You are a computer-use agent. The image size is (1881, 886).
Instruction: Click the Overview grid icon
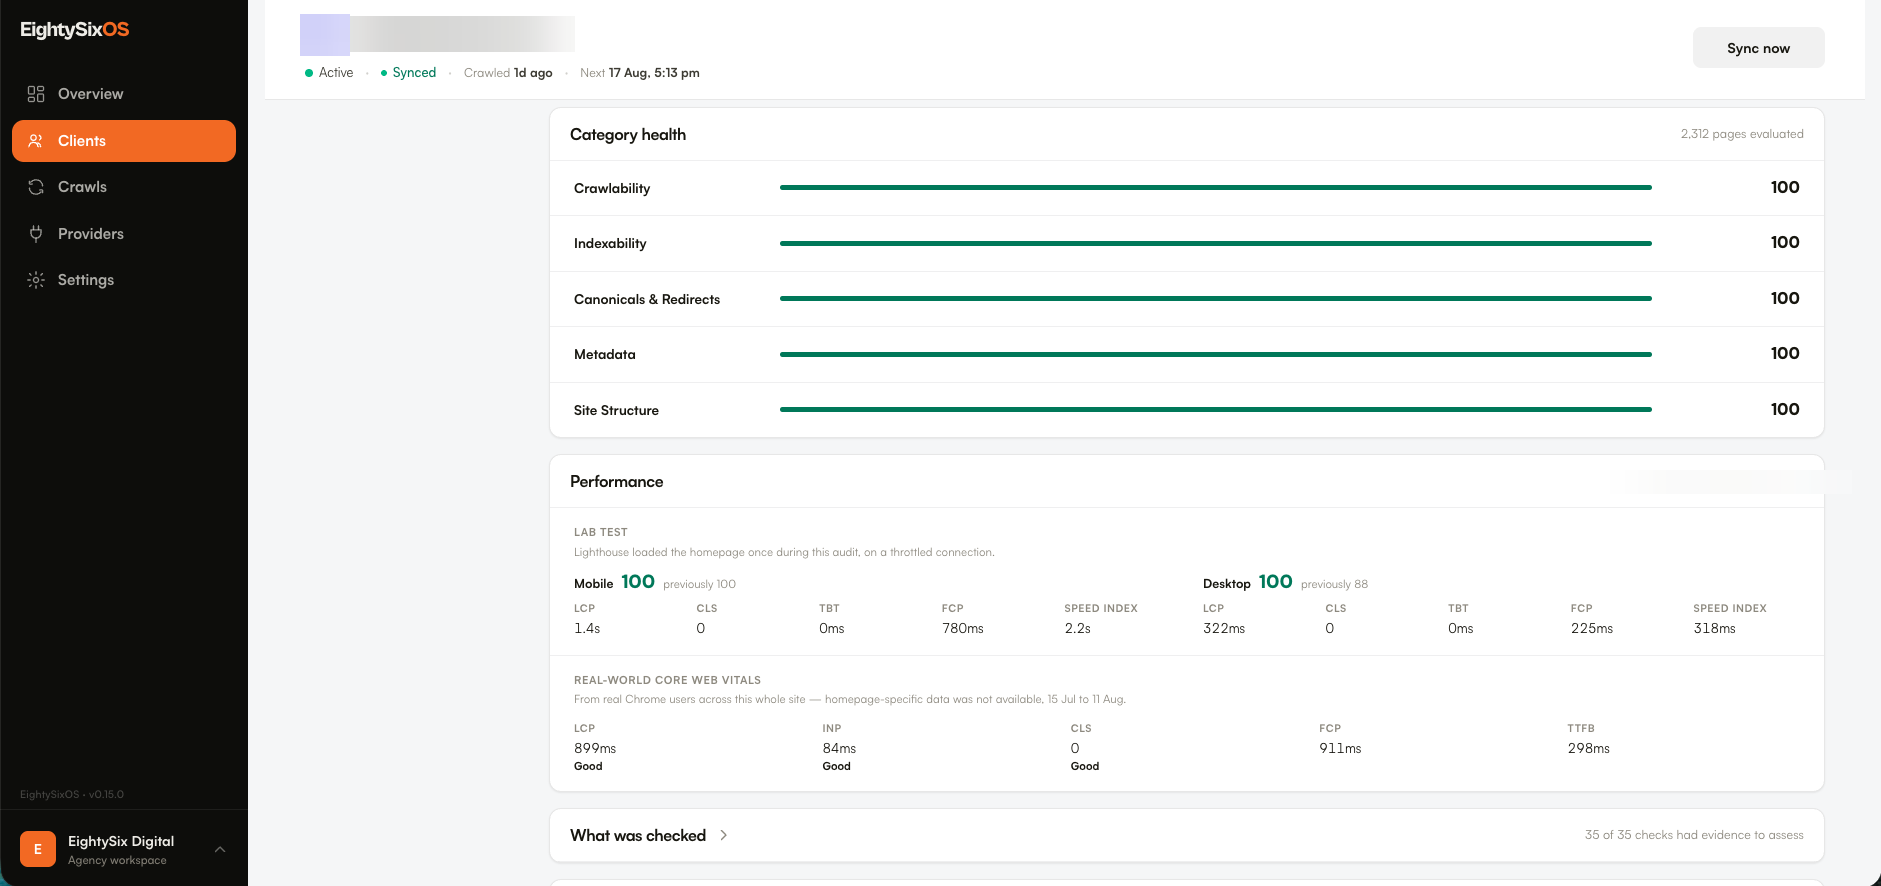(36, 94)
